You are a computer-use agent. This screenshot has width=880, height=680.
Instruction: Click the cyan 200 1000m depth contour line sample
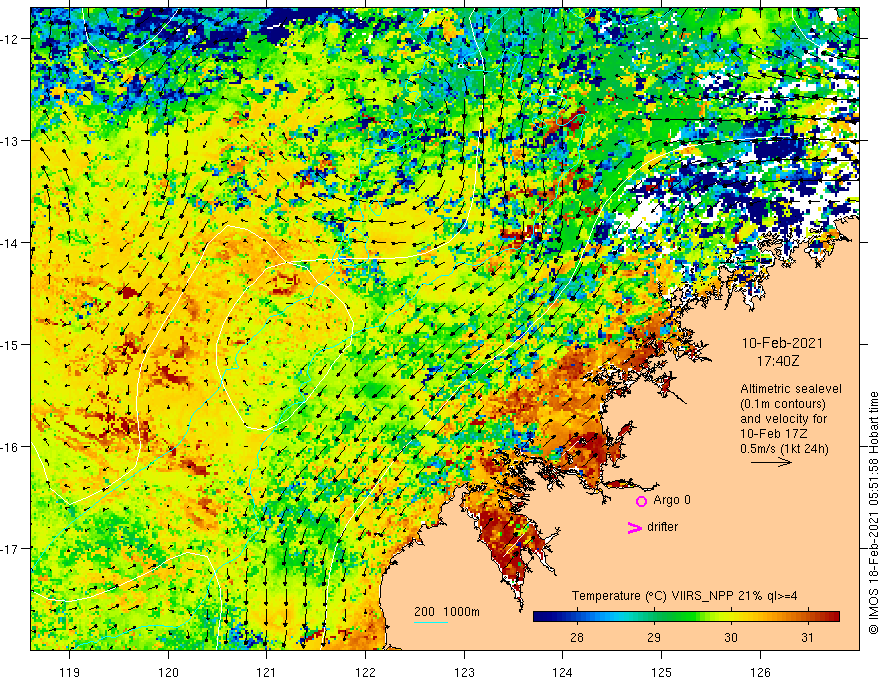[431, 622]
